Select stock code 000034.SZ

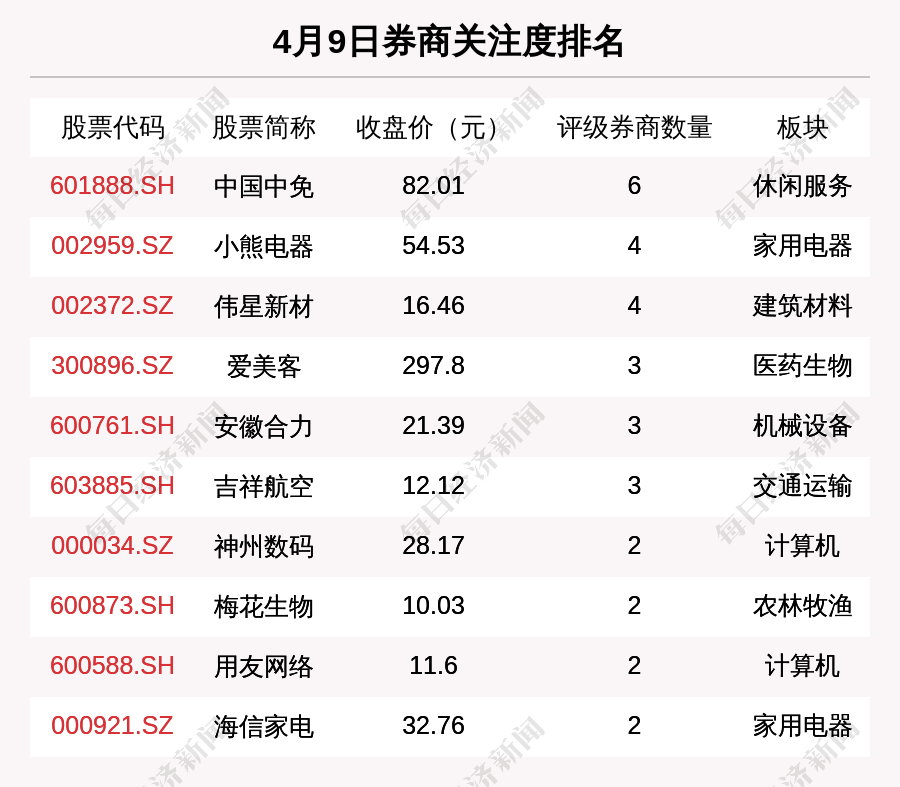pyautogui.click(x=112, y=545)
